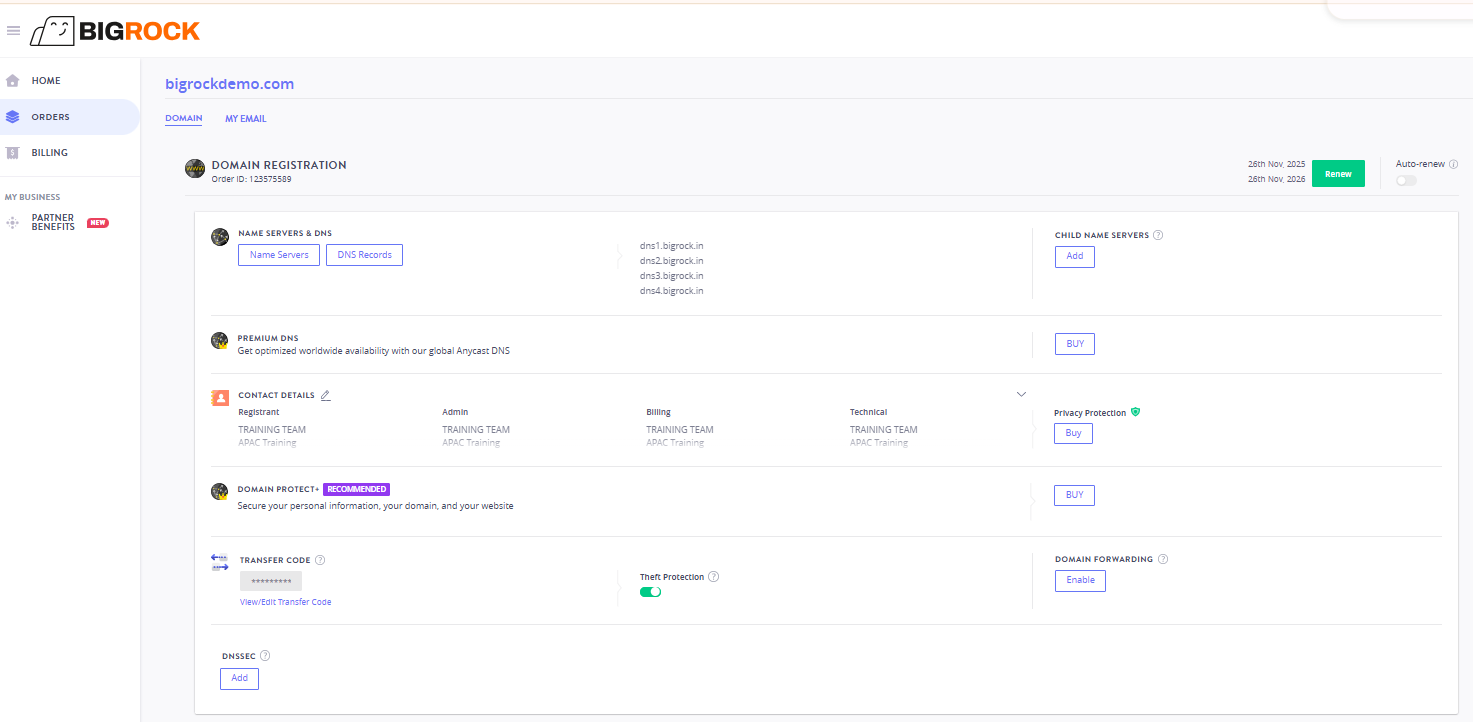1473x722 pixels.
Task: Open Orders in the sidebar
Action: pyautogui.click(x=70, y=117)
